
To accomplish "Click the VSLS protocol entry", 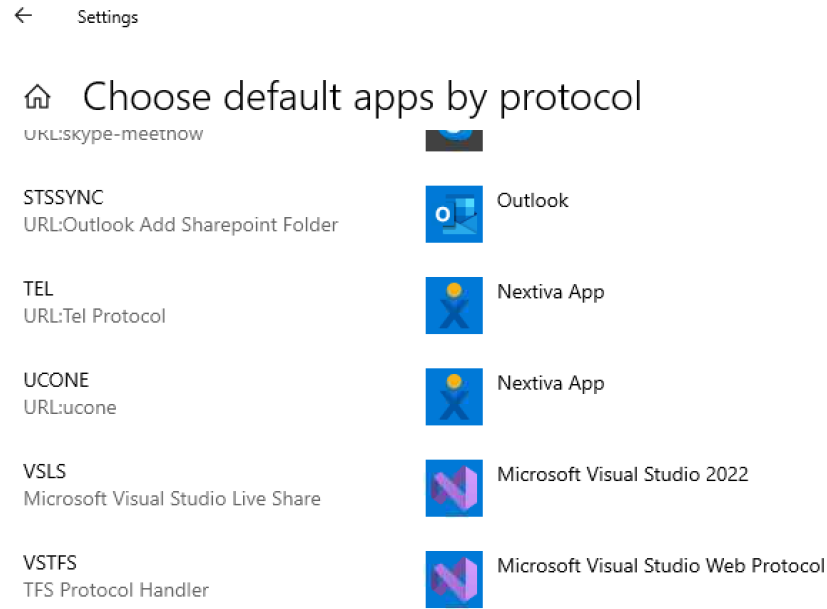I will click(x=45, y=471).
